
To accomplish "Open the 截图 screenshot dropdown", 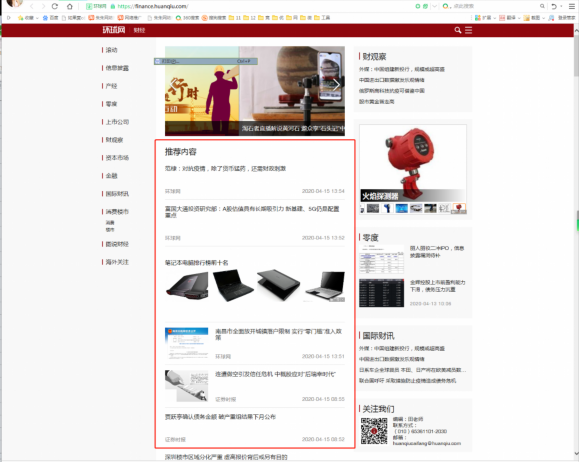I will (534, 18).
